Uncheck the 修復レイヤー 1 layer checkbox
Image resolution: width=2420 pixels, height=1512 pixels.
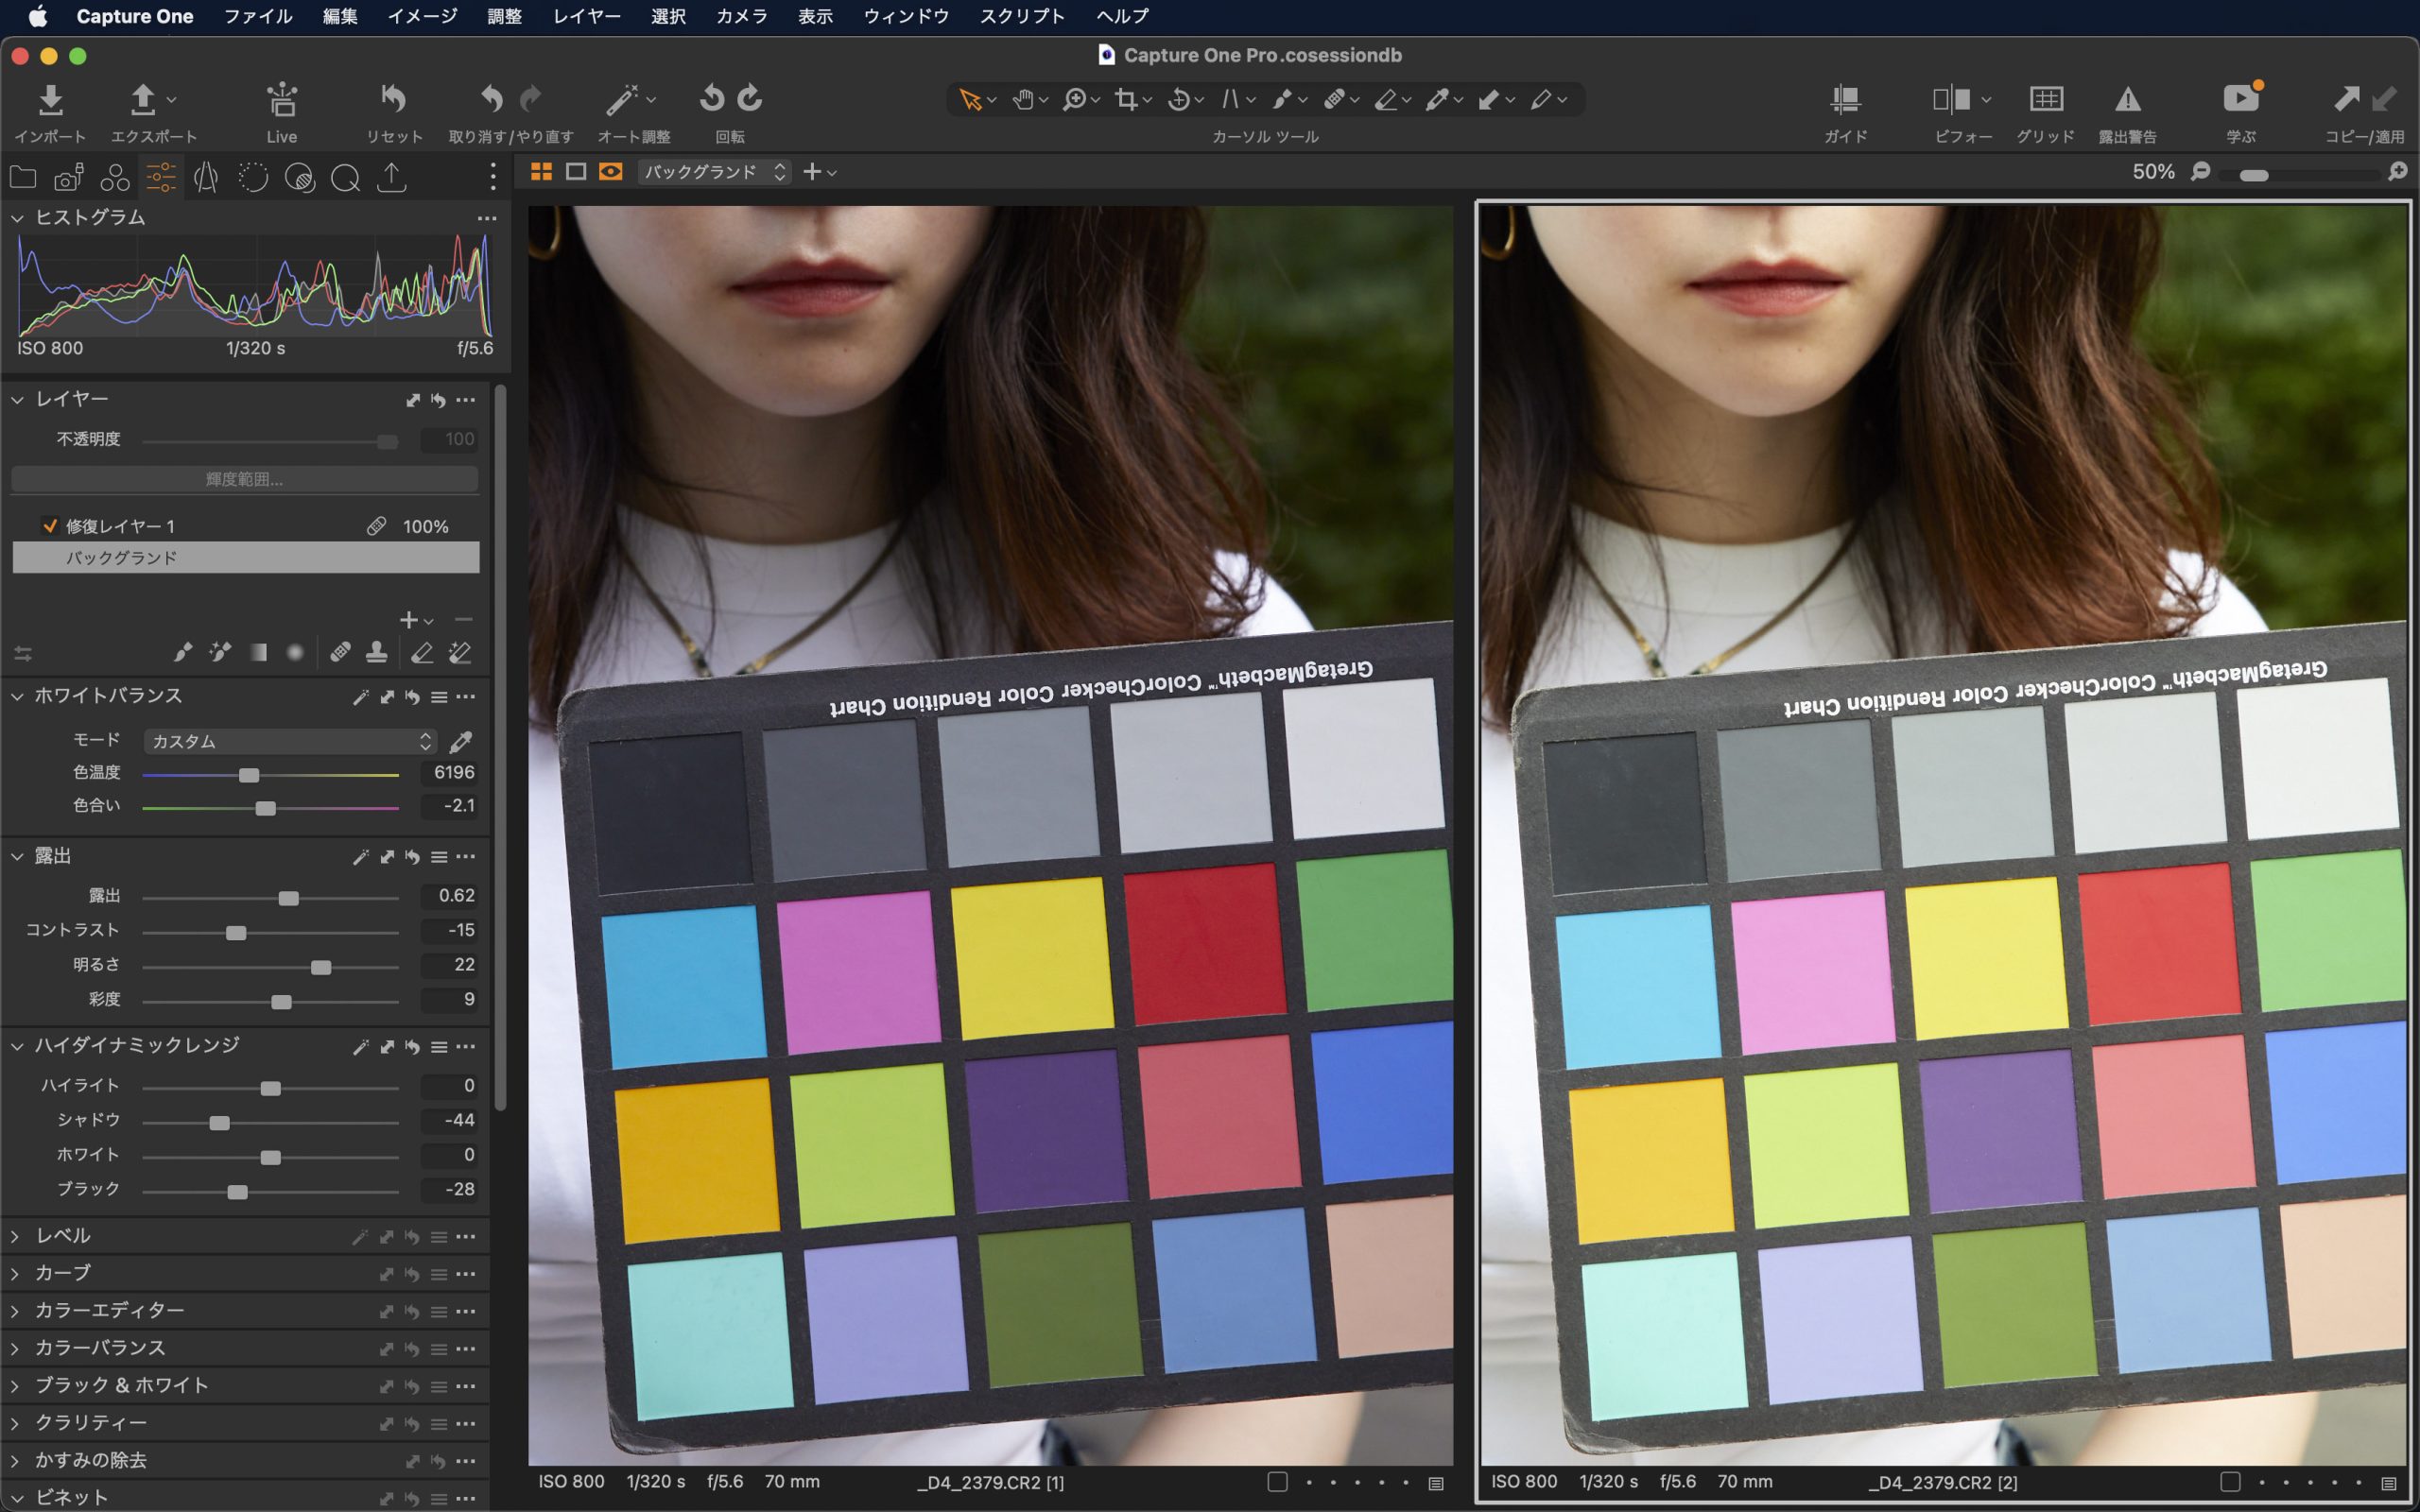[49, 526]
